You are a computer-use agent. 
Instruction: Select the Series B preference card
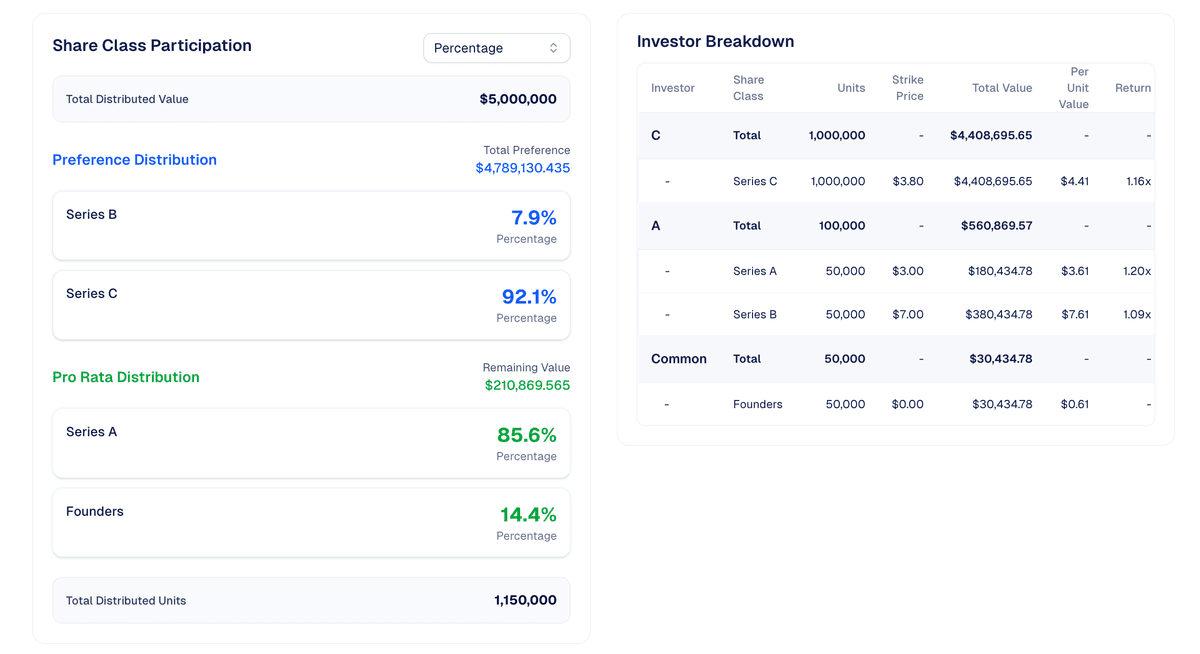click(x=311, y=226)
